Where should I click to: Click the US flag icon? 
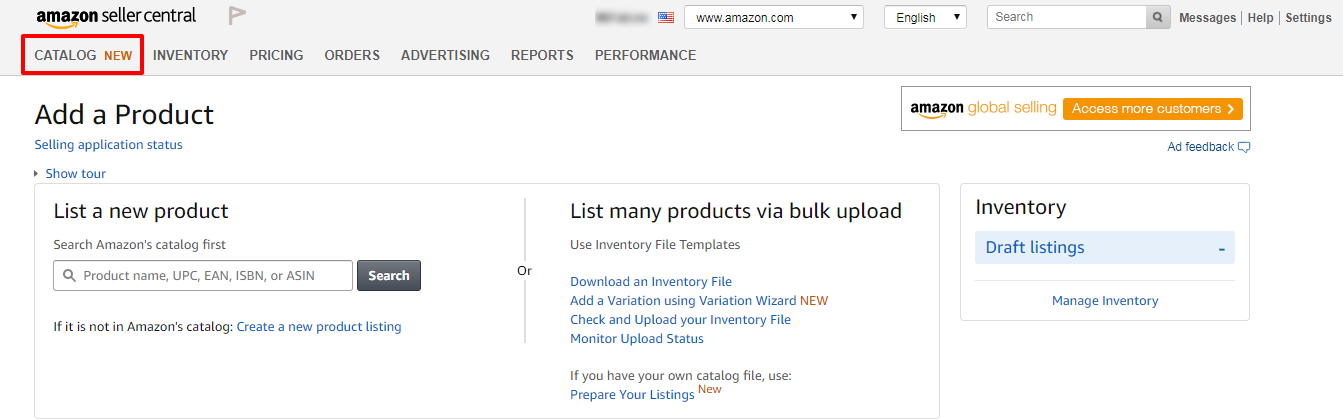point(666,18)
